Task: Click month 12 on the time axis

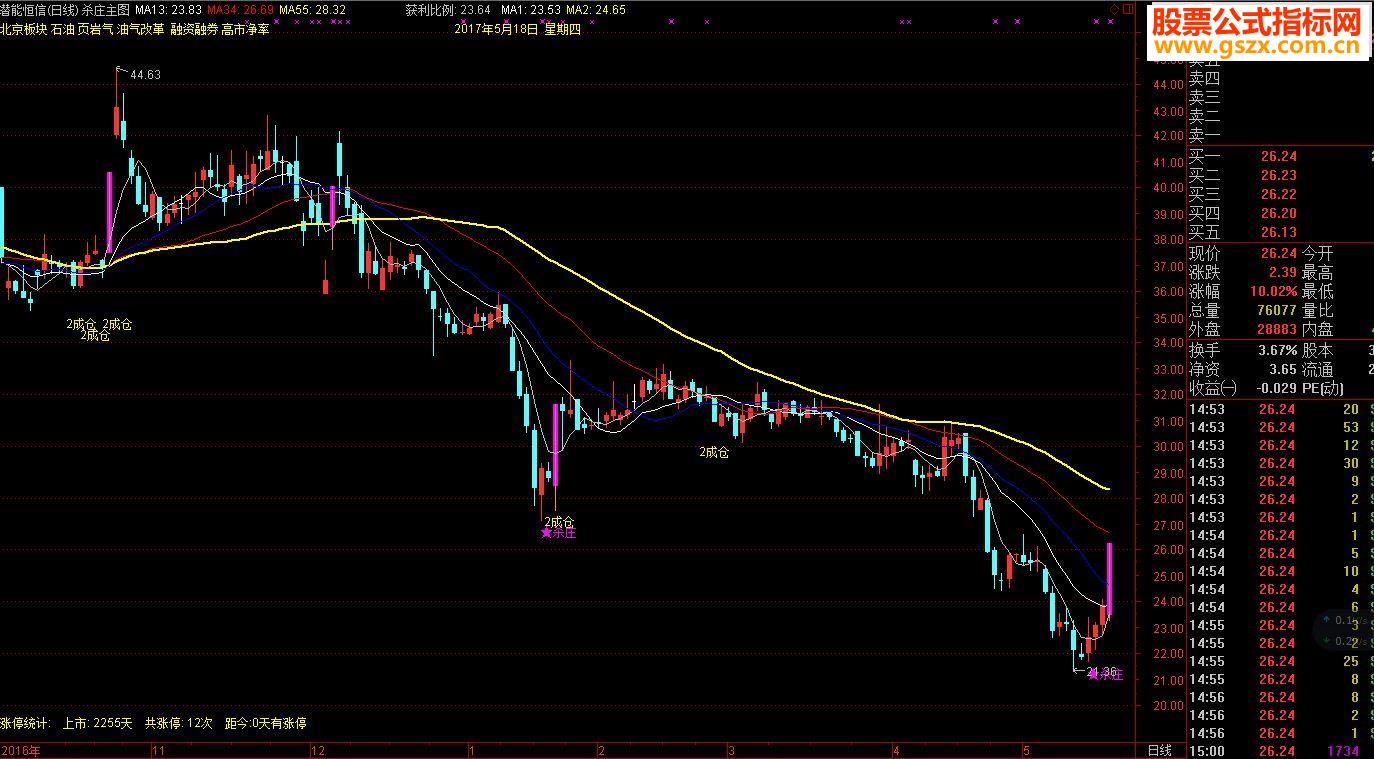Action: [x=319, y=750]
